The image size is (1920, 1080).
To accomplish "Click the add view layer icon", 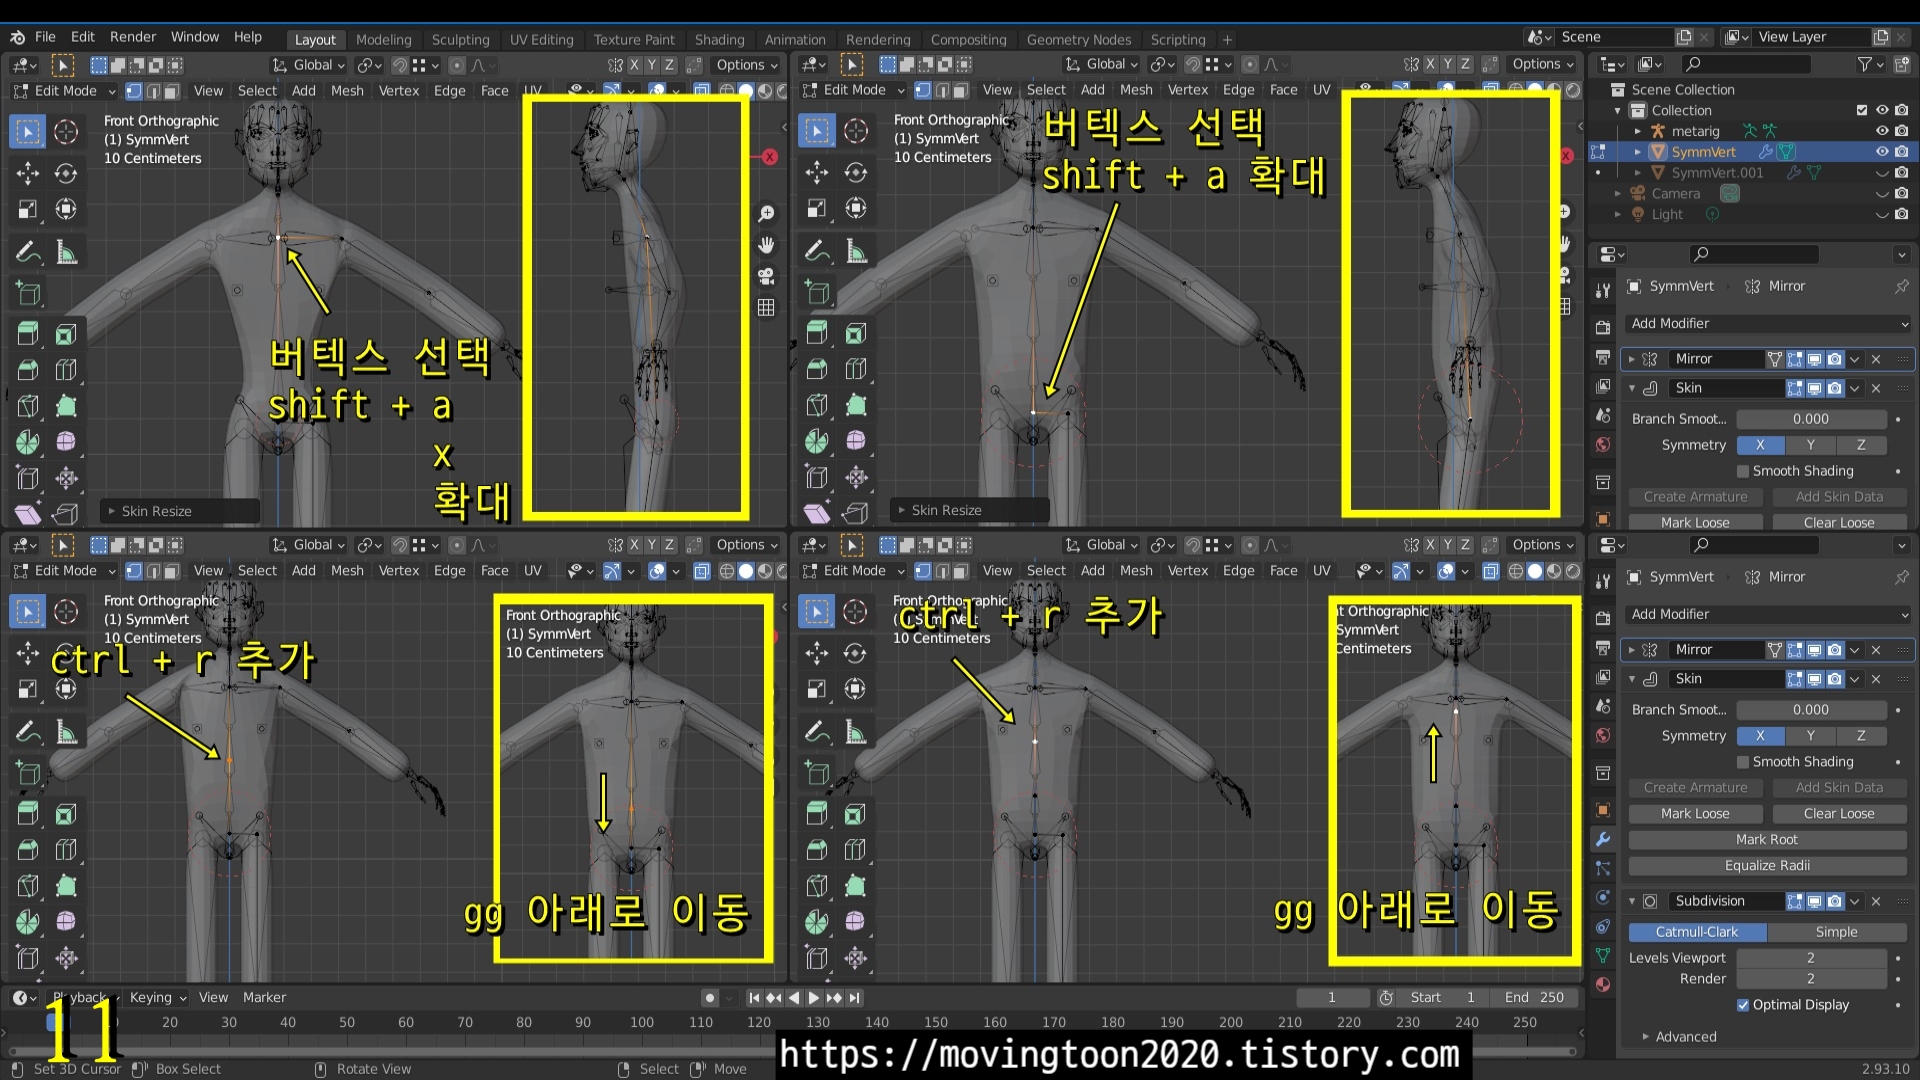I will (1881, 37).
